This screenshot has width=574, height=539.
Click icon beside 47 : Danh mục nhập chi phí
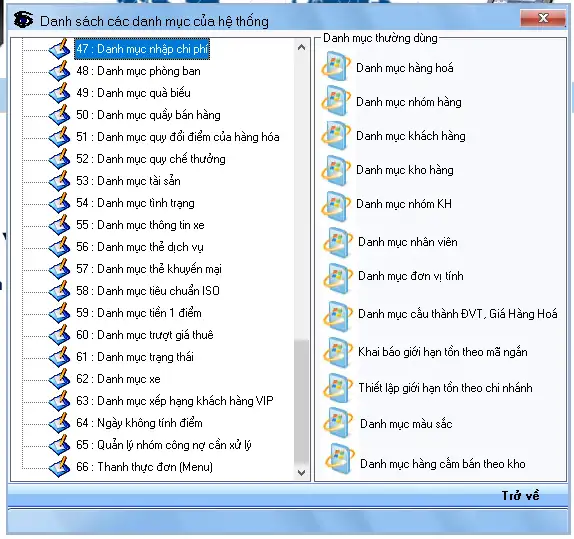click(60, 49)
